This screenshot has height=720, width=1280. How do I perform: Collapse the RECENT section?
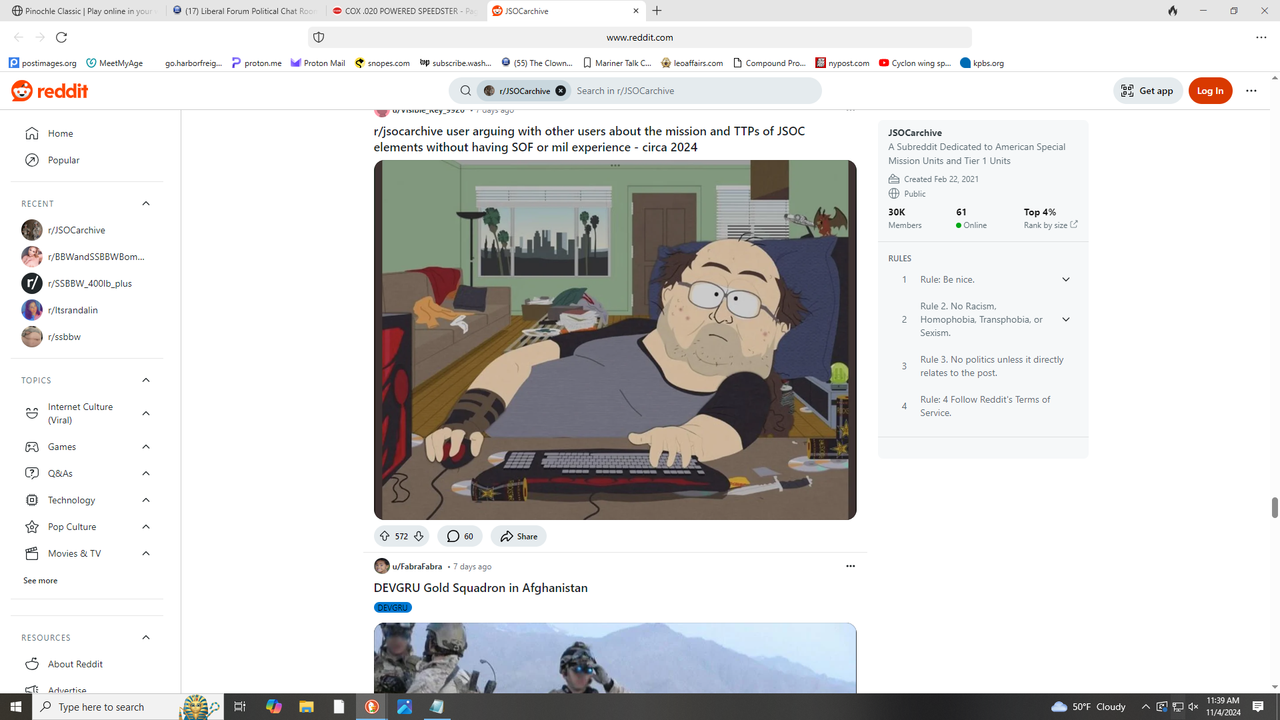146,203
